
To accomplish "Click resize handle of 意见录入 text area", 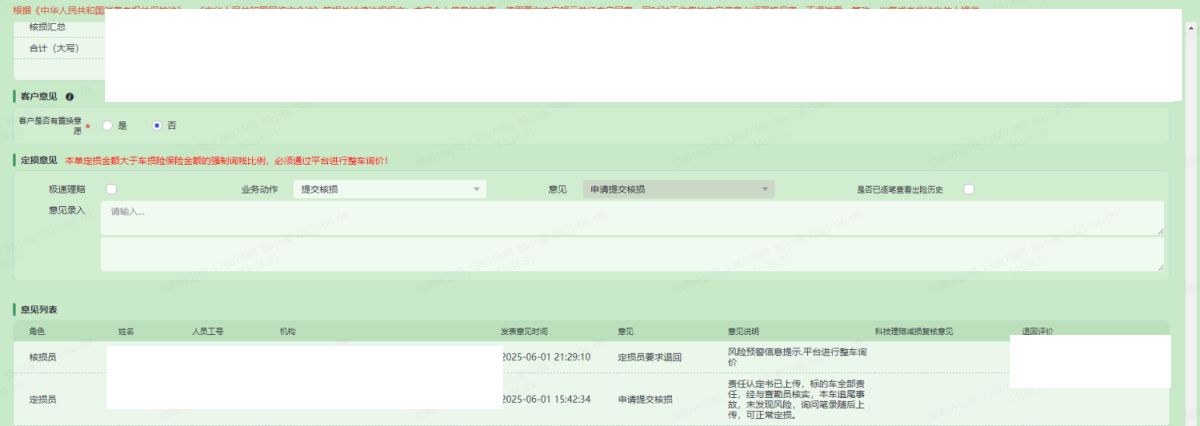I will tap(1160, 231).
